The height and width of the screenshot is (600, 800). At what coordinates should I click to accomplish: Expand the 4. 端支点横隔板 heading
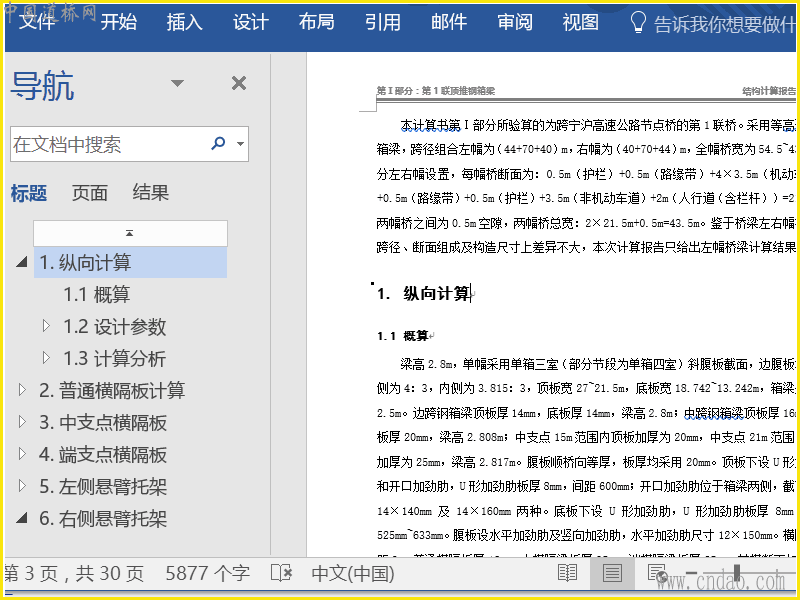pyautogui.click(x=22, y=454)
